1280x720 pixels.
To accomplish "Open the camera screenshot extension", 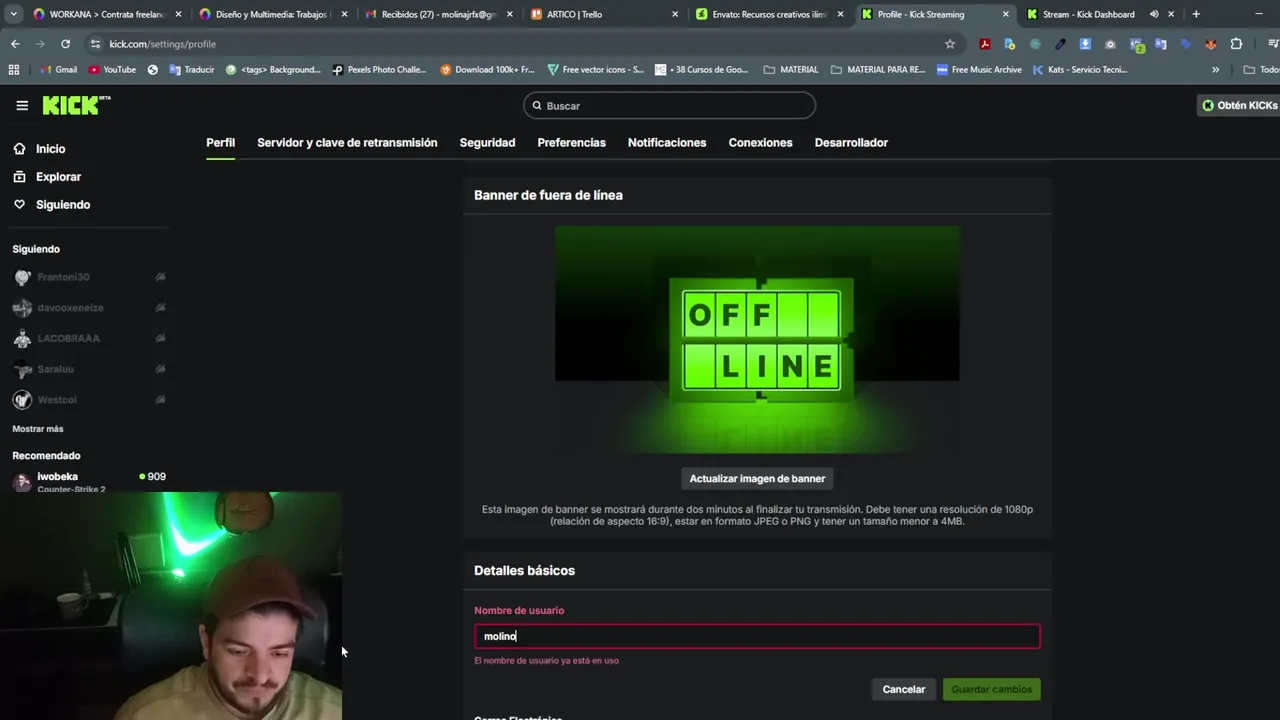I will pos(1110,44).
